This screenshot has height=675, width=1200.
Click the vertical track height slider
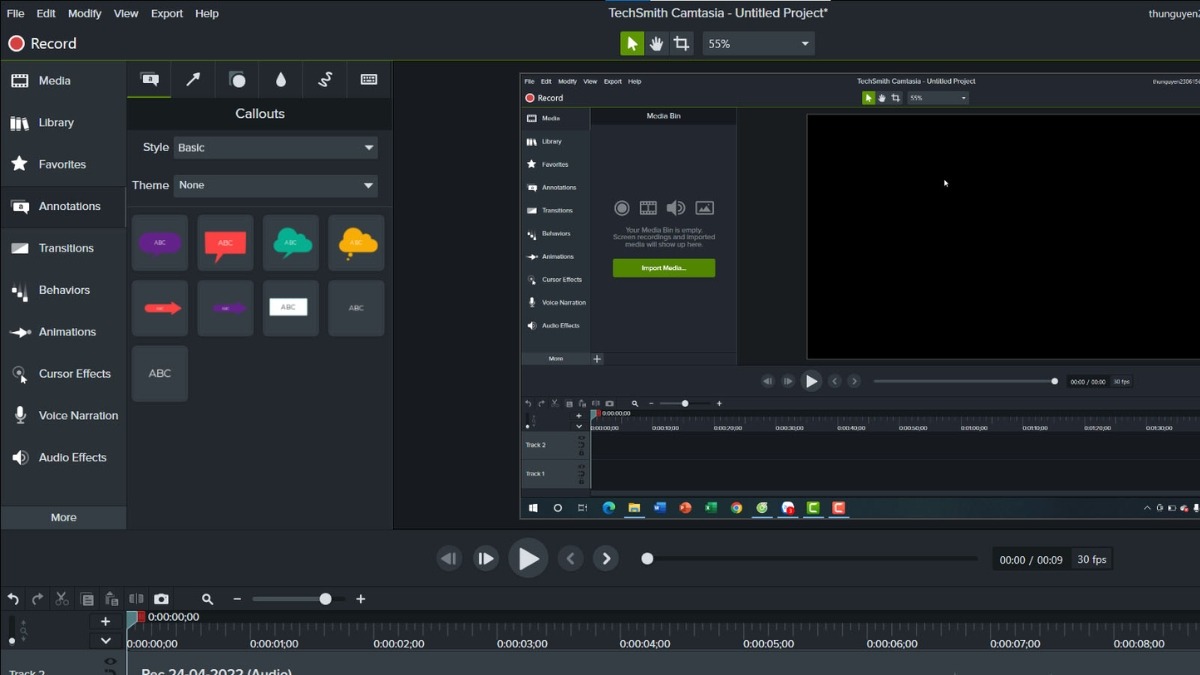point(11,631)
